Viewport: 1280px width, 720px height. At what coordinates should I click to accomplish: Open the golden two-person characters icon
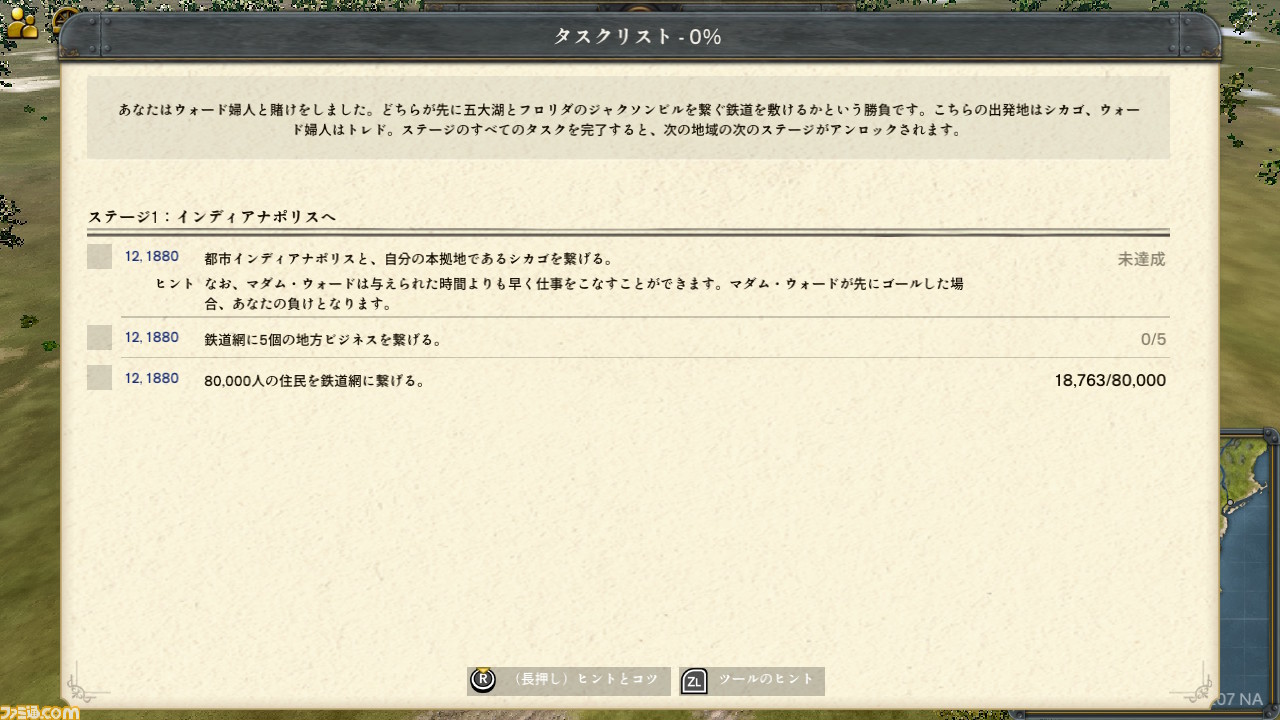[x=22, y=22]
